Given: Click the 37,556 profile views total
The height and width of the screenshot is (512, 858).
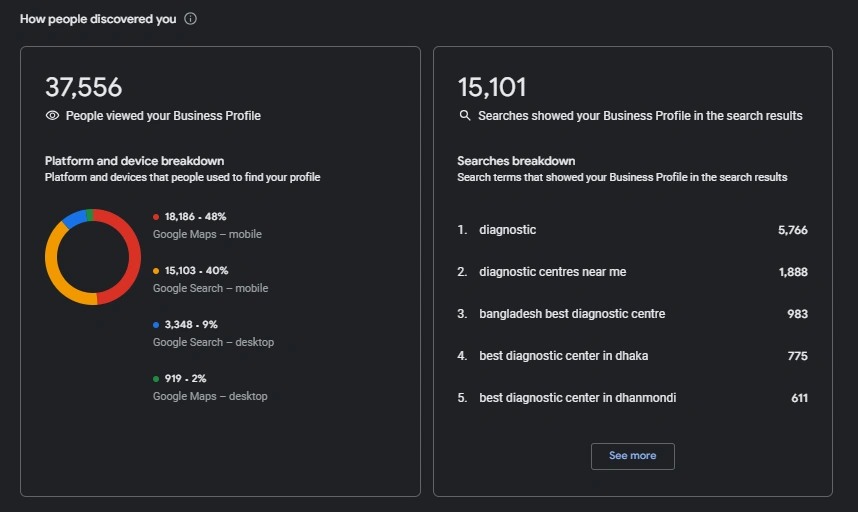Looking at the screenshot, I should click(84, 87).
